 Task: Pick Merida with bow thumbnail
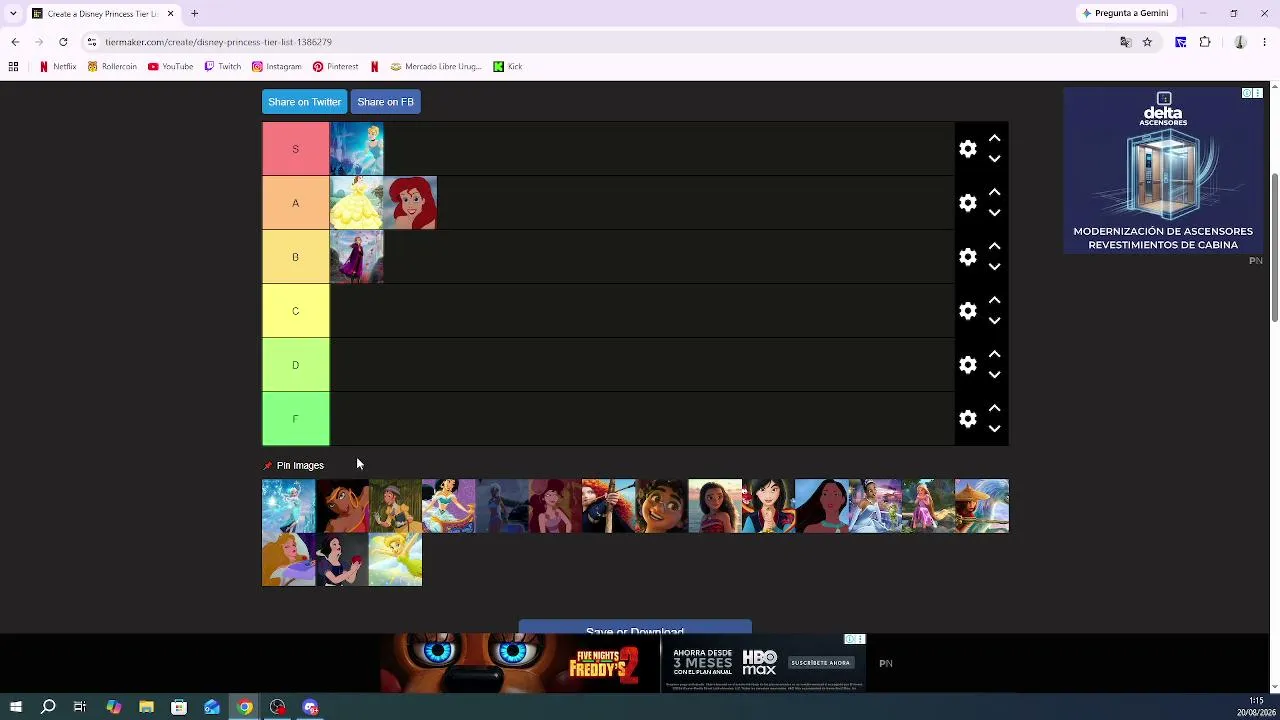pyautogui.click(x=608, y=506)
